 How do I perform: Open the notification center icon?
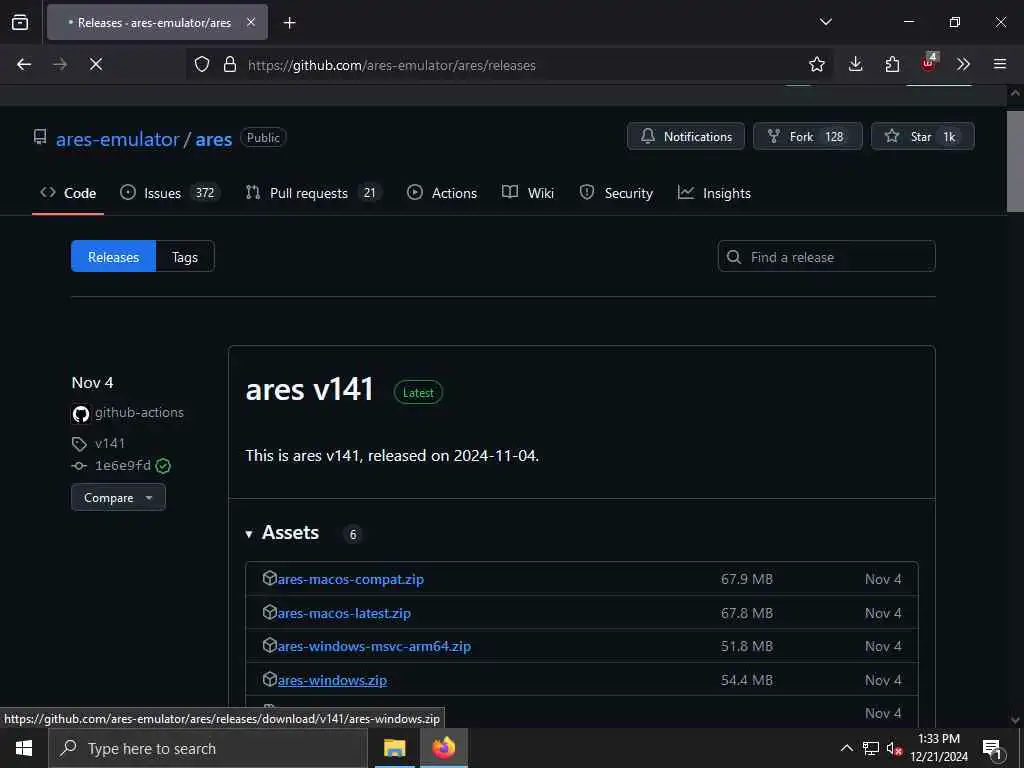click(992, 749)
